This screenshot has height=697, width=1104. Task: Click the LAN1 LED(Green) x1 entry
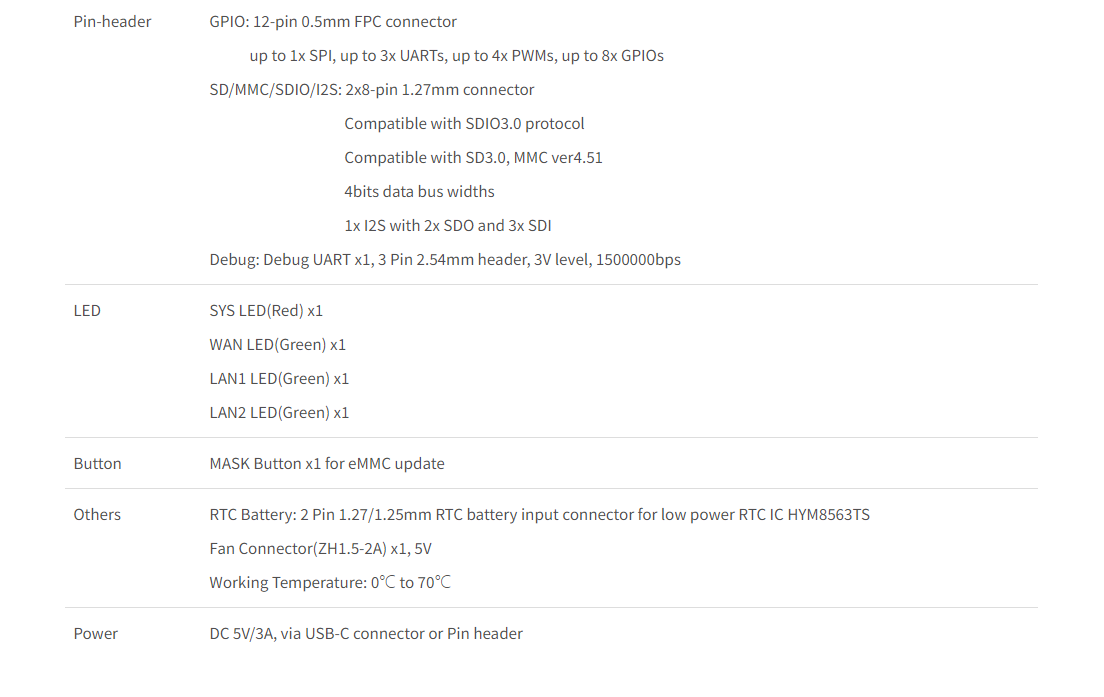tap(279, 378)
